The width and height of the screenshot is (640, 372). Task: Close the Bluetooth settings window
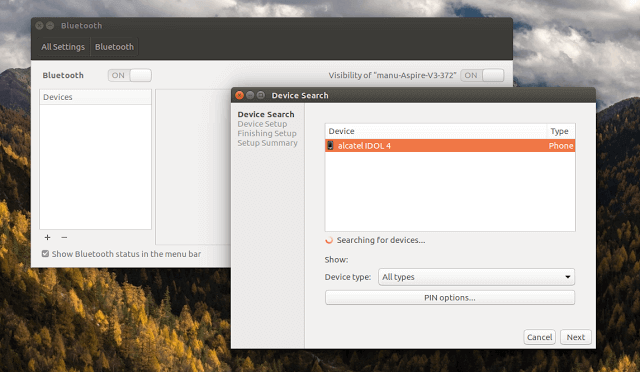coord(39,25)
